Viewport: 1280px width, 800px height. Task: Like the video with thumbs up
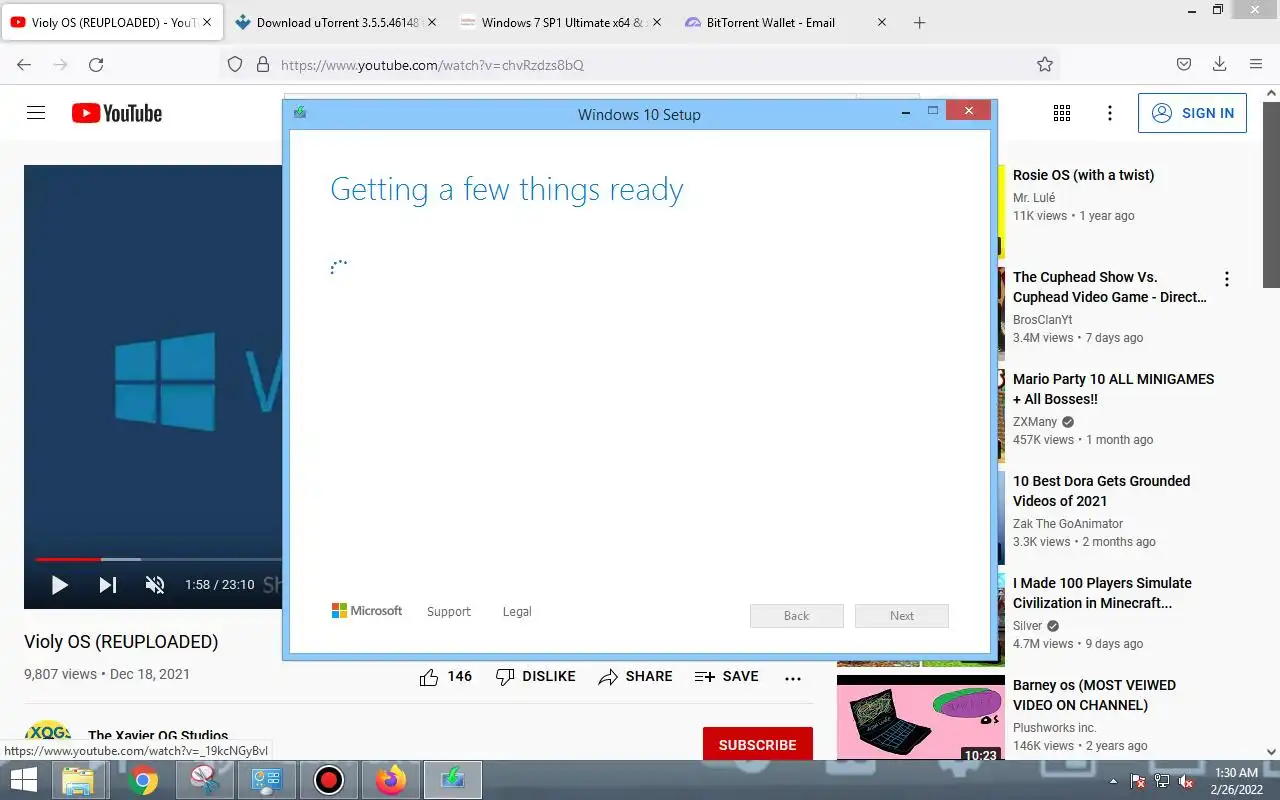click(429, 677)
